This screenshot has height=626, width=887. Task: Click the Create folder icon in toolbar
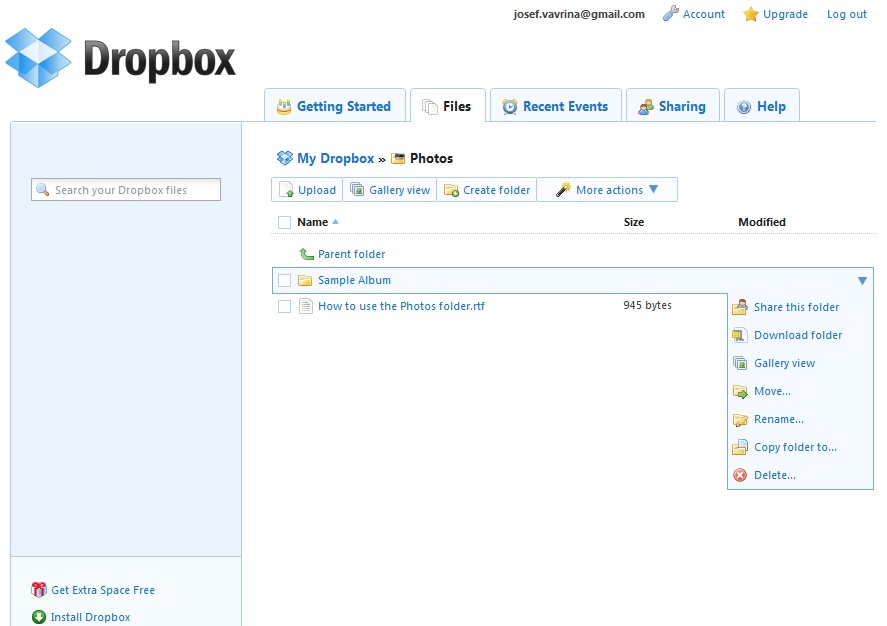pyautogui.click(x=451, y=190)
